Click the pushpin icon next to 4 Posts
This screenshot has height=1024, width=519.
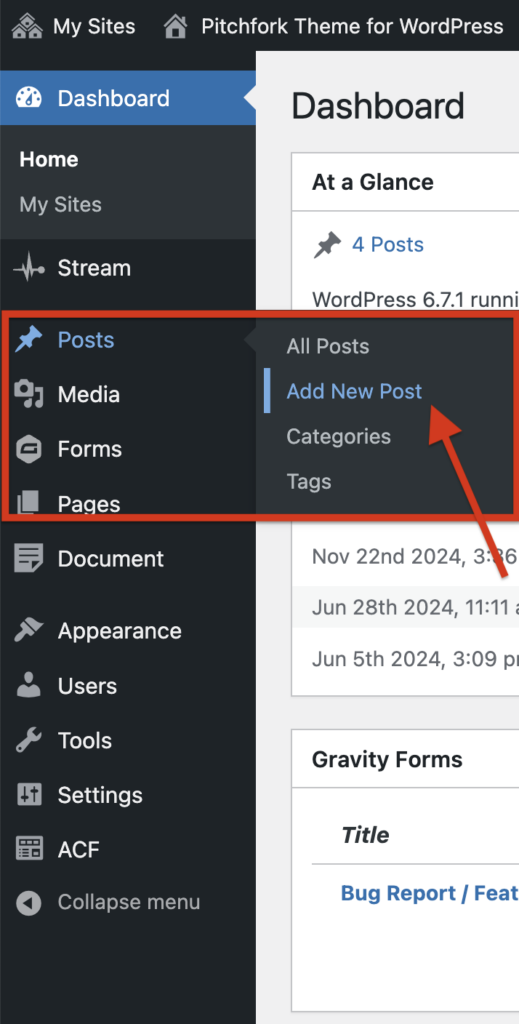tap(327, 245)
